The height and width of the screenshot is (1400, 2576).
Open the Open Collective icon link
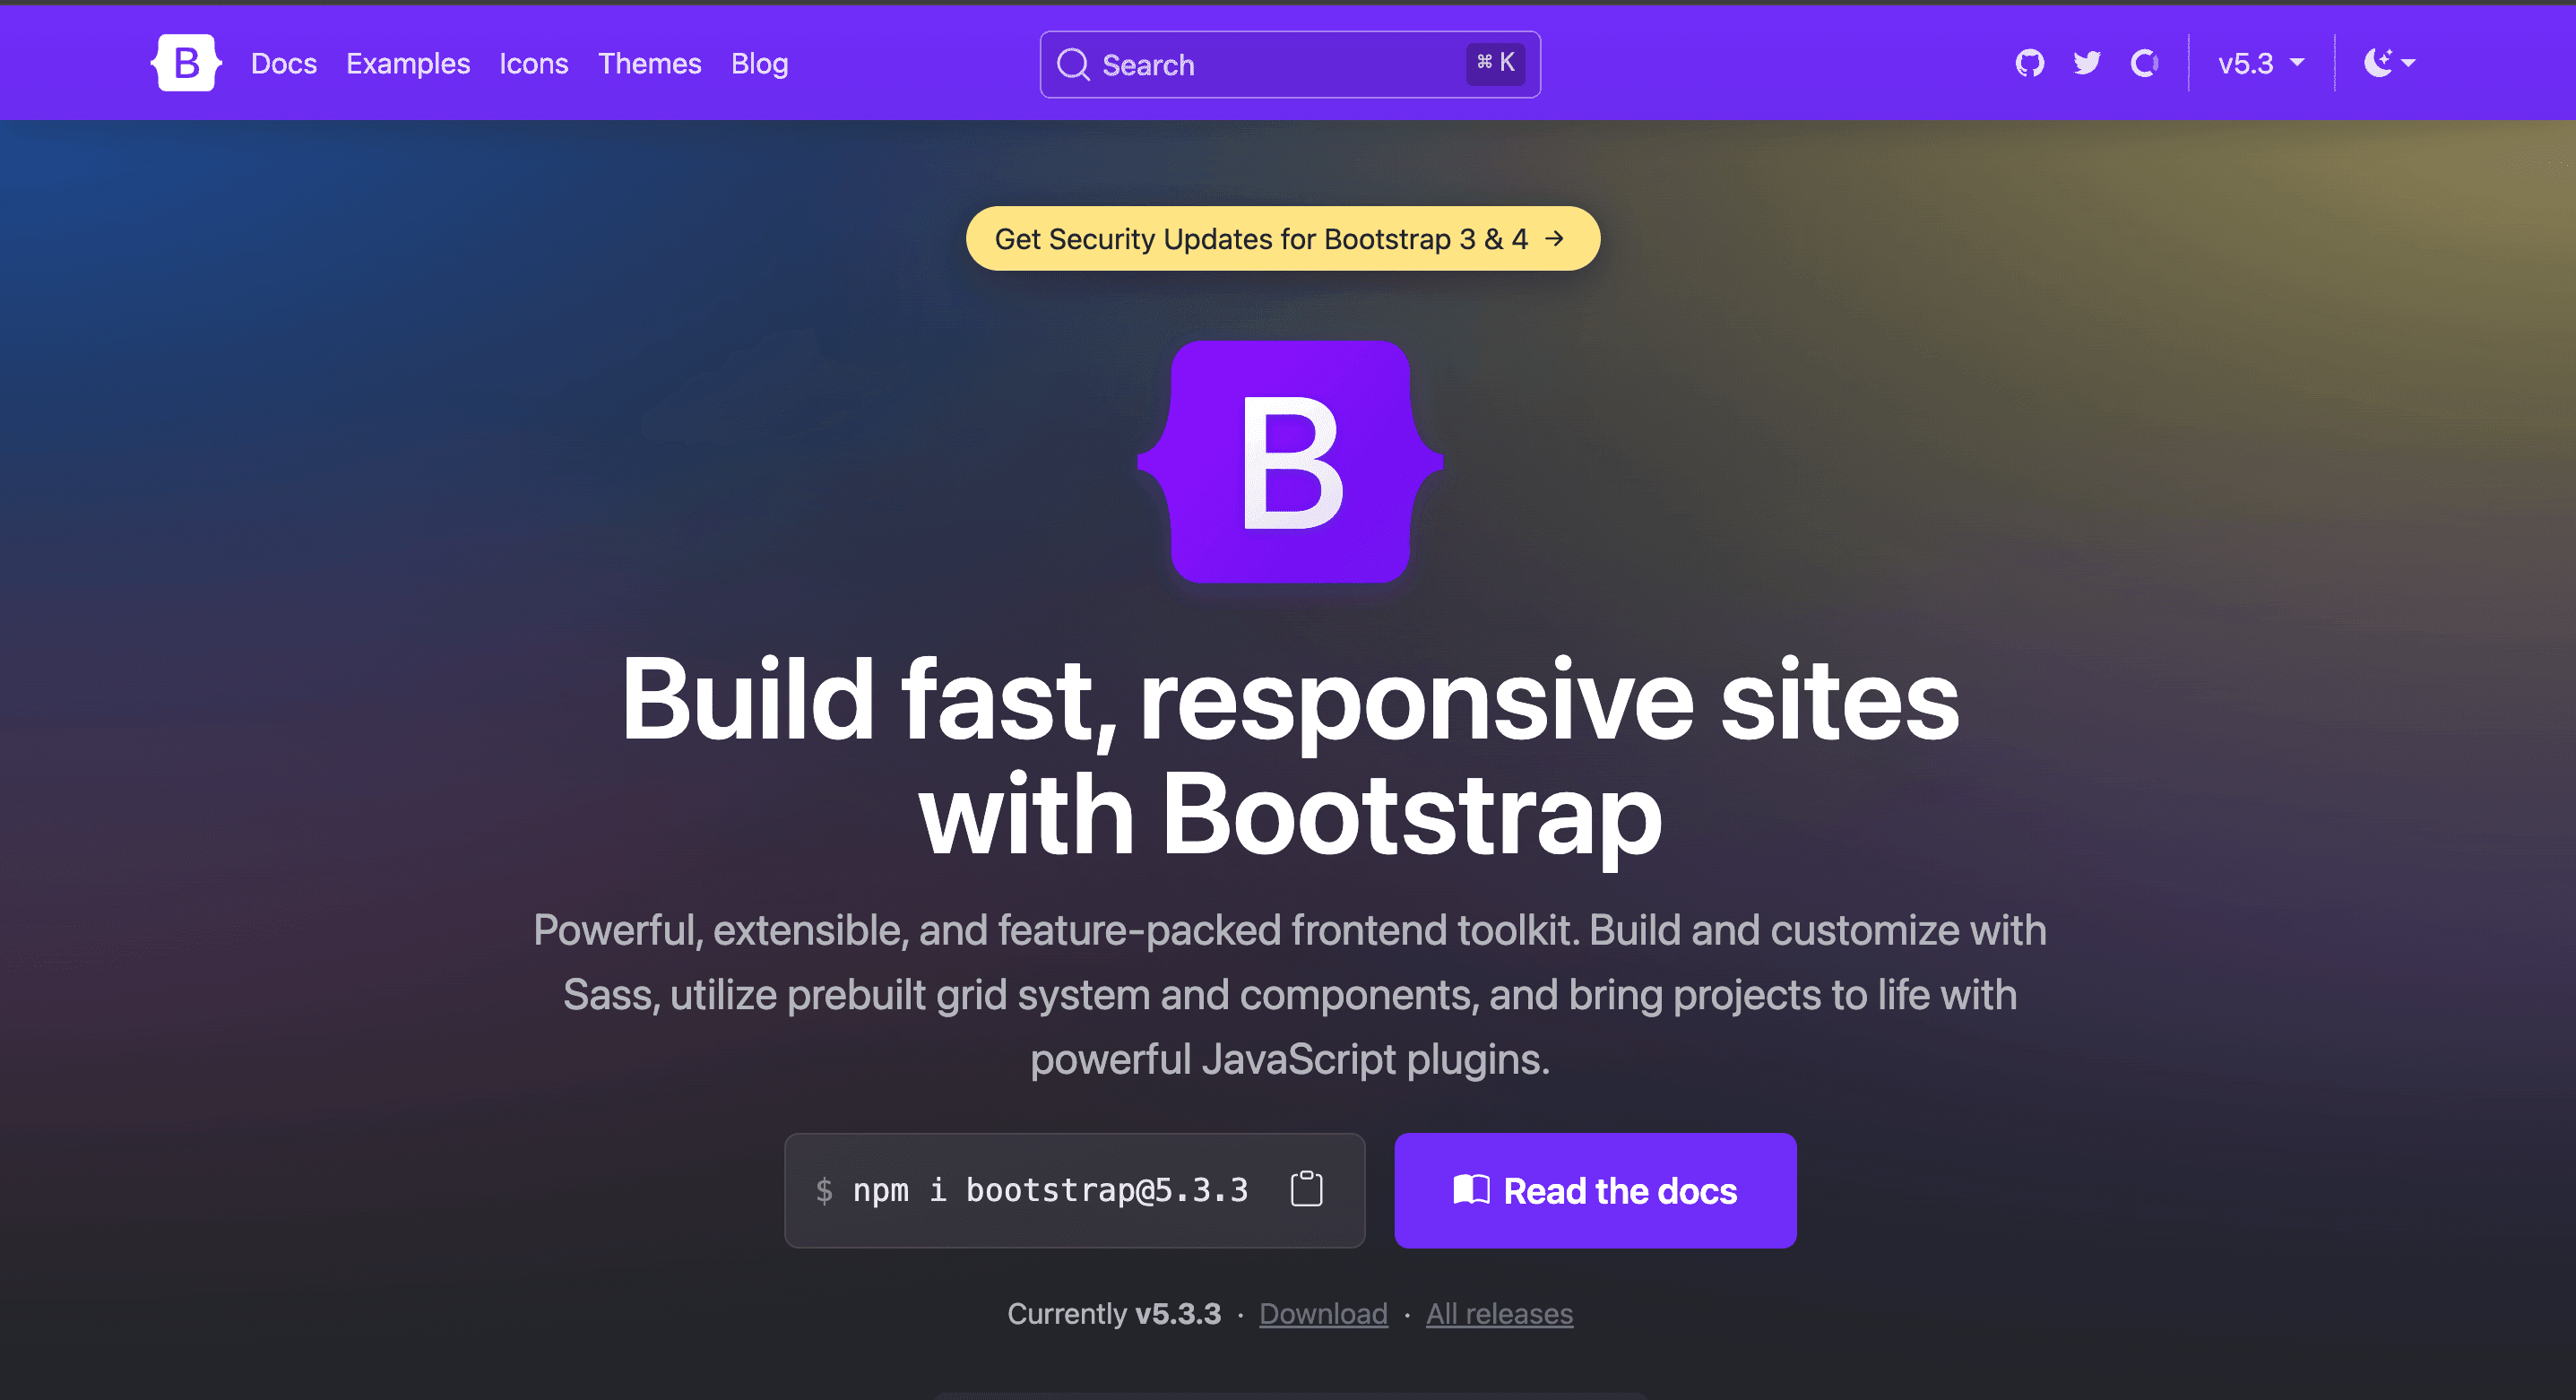pyautogui.click(x=2144, y=63)
